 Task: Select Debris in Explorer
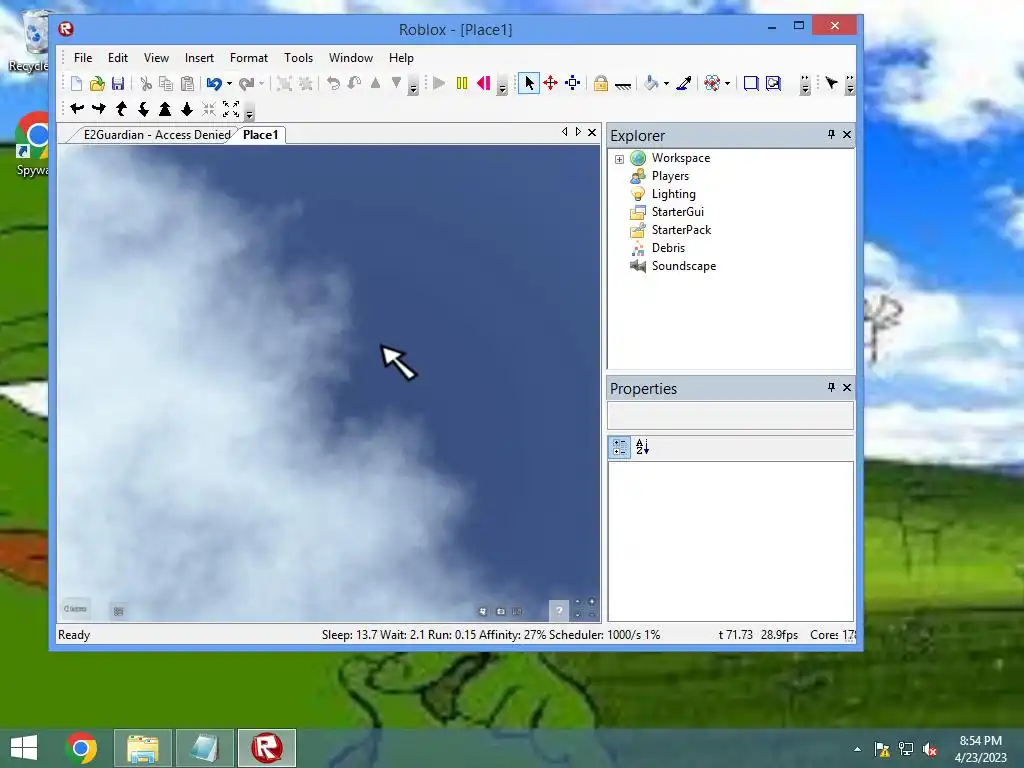(x=668, y=248)
